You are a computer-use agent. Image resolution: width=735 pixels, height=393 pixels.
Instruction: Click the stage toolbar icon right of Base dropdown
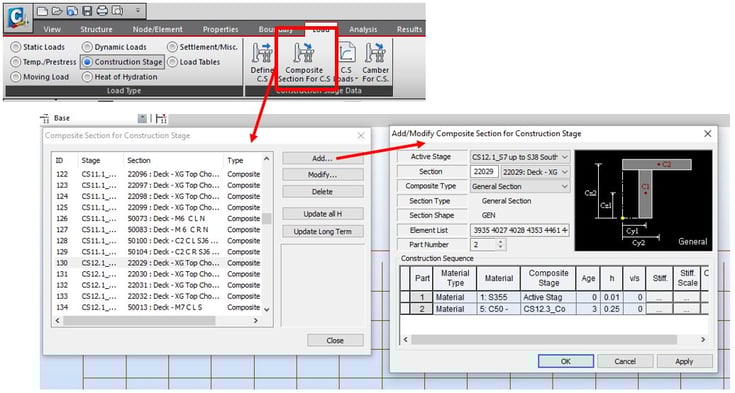pos(161,119)
